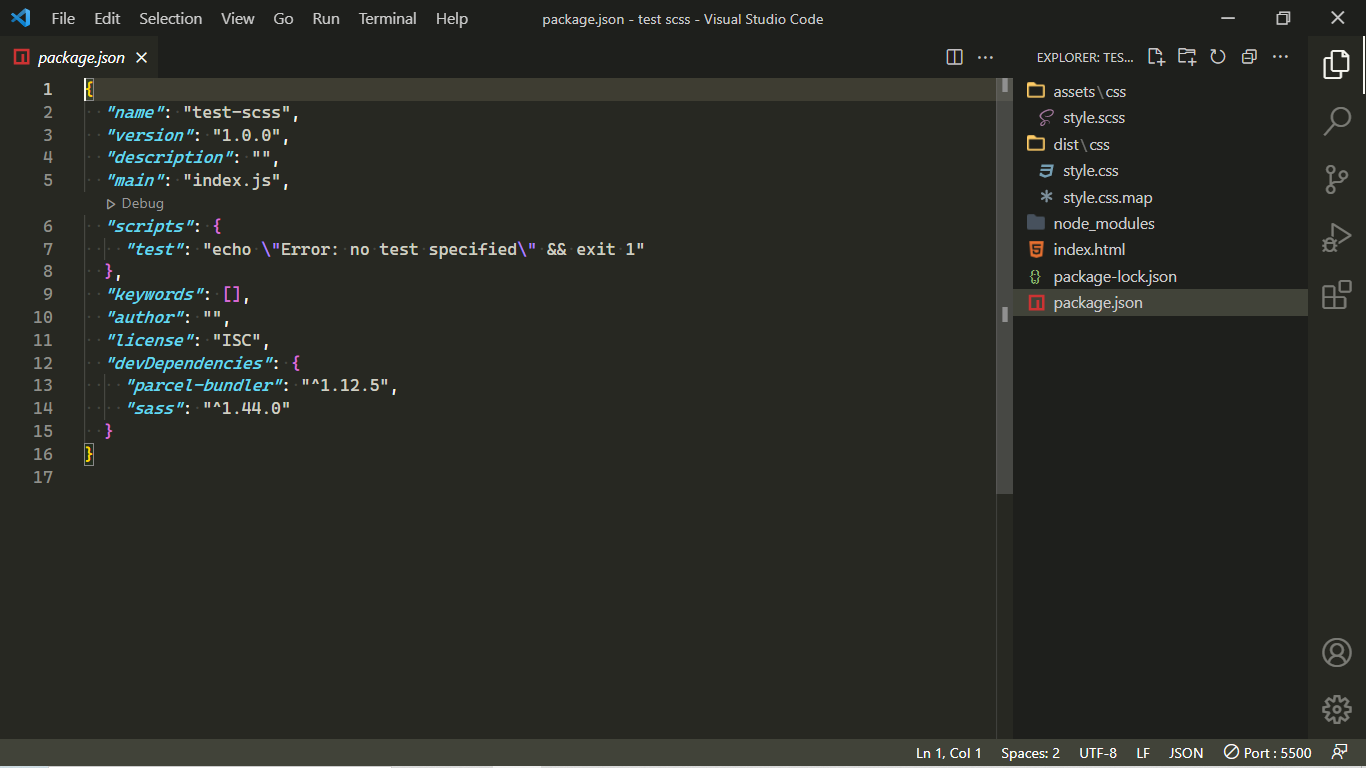
Task: Open the Source Control view
Action: (x=1337, y=180)
